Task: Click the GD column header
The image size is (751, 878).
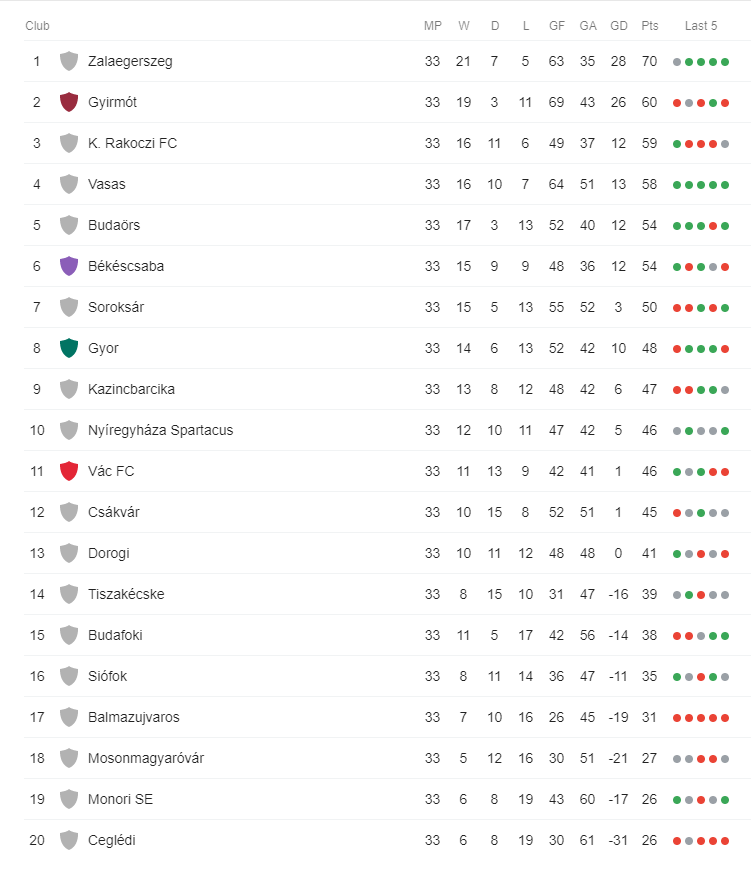Action: click(619, 26)
